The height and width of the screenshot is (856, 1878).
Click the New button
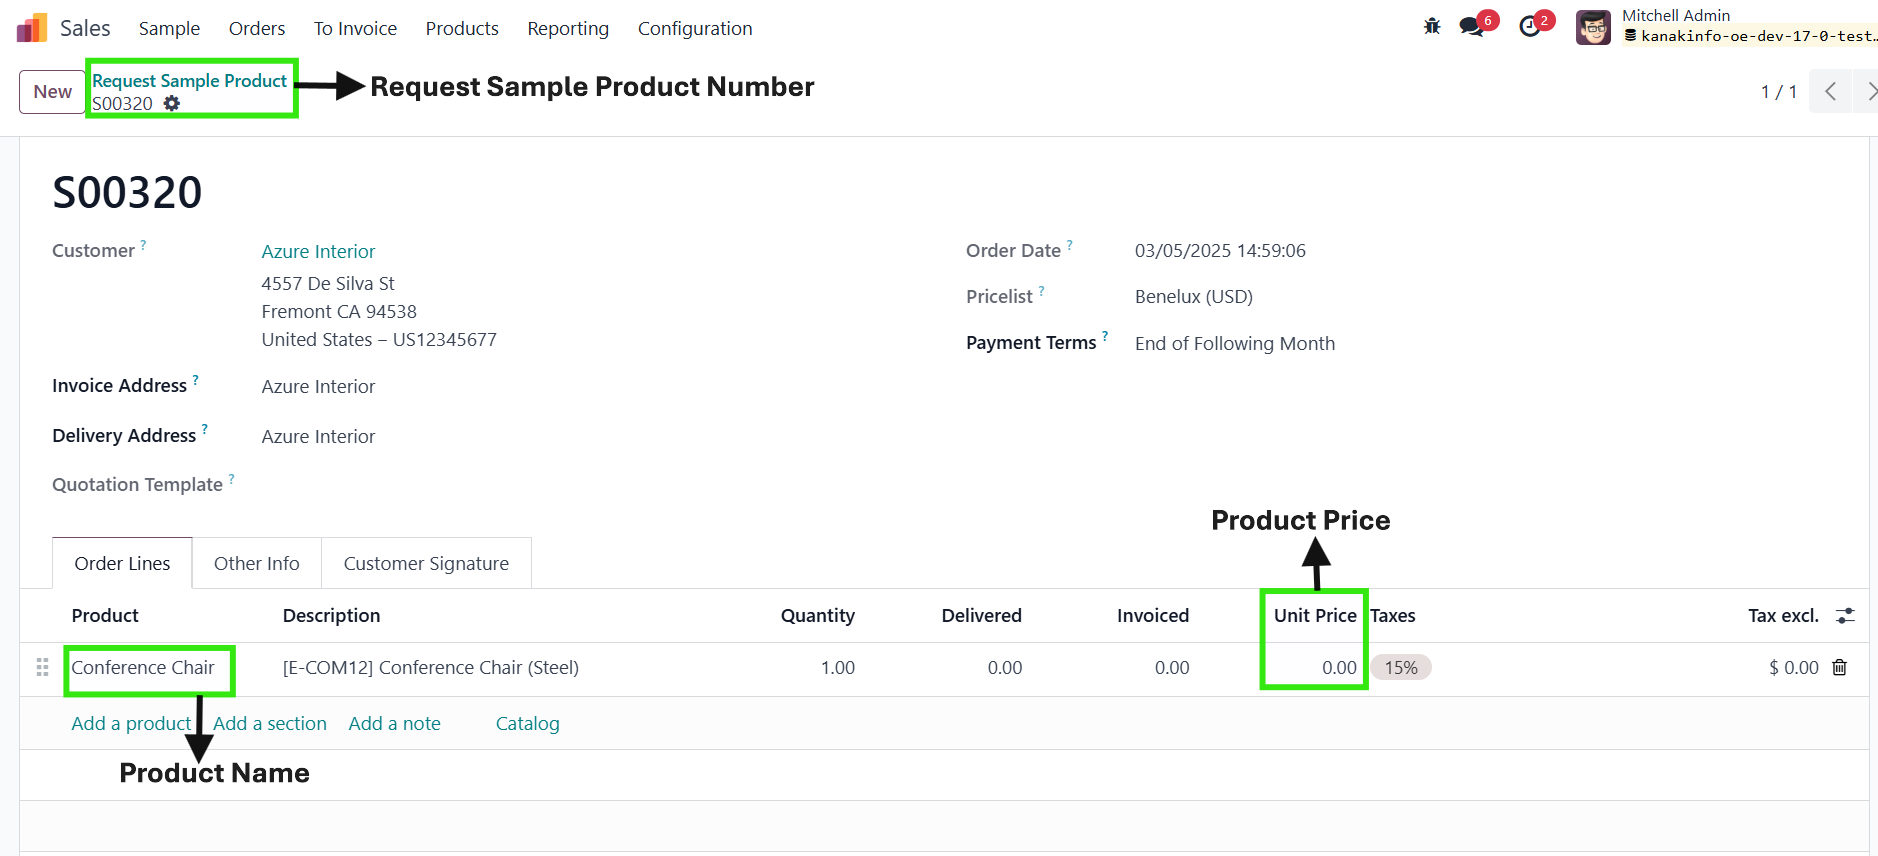(x=53, y=92)
